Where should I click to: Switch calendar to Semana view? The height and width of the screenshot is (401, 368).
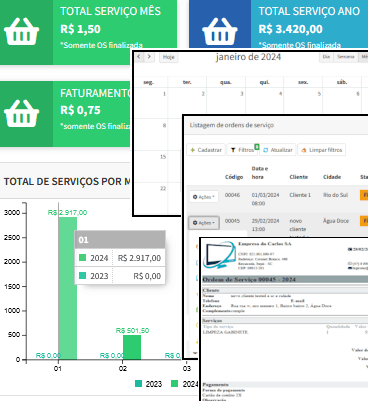345,57
